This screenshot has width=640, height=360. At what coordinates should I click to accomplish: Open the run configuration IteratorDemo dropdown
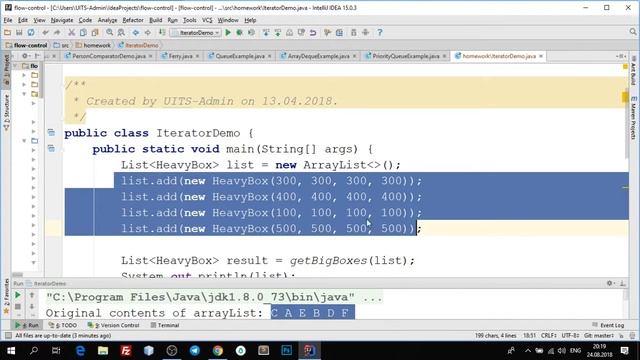click(x=196, y=33)
